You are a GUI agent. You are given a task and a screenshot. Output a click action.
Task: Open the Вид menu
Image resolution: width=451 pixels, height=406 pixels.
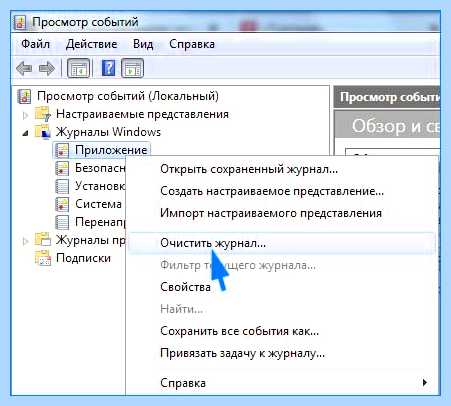pyautogui.click(x=143, y=44)
